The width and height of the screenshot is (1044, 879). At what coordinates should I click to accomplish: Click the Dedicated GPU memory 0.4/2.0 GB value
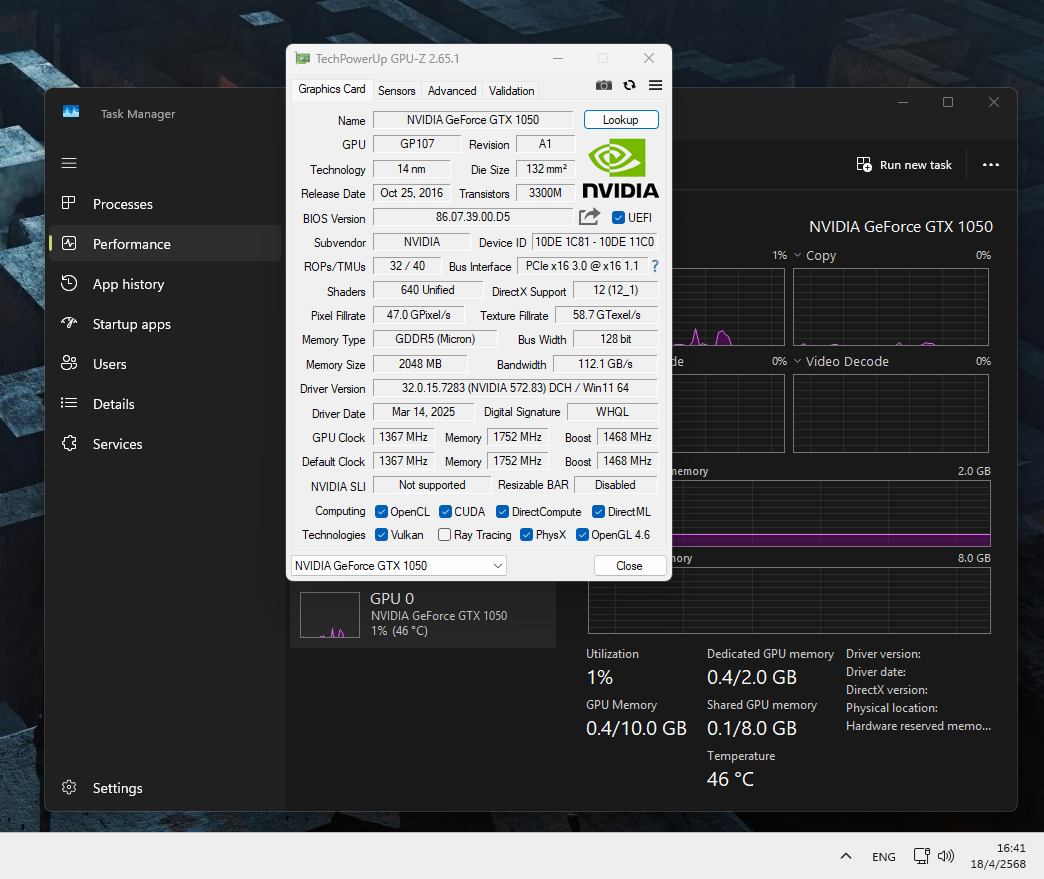coord(752,677)
